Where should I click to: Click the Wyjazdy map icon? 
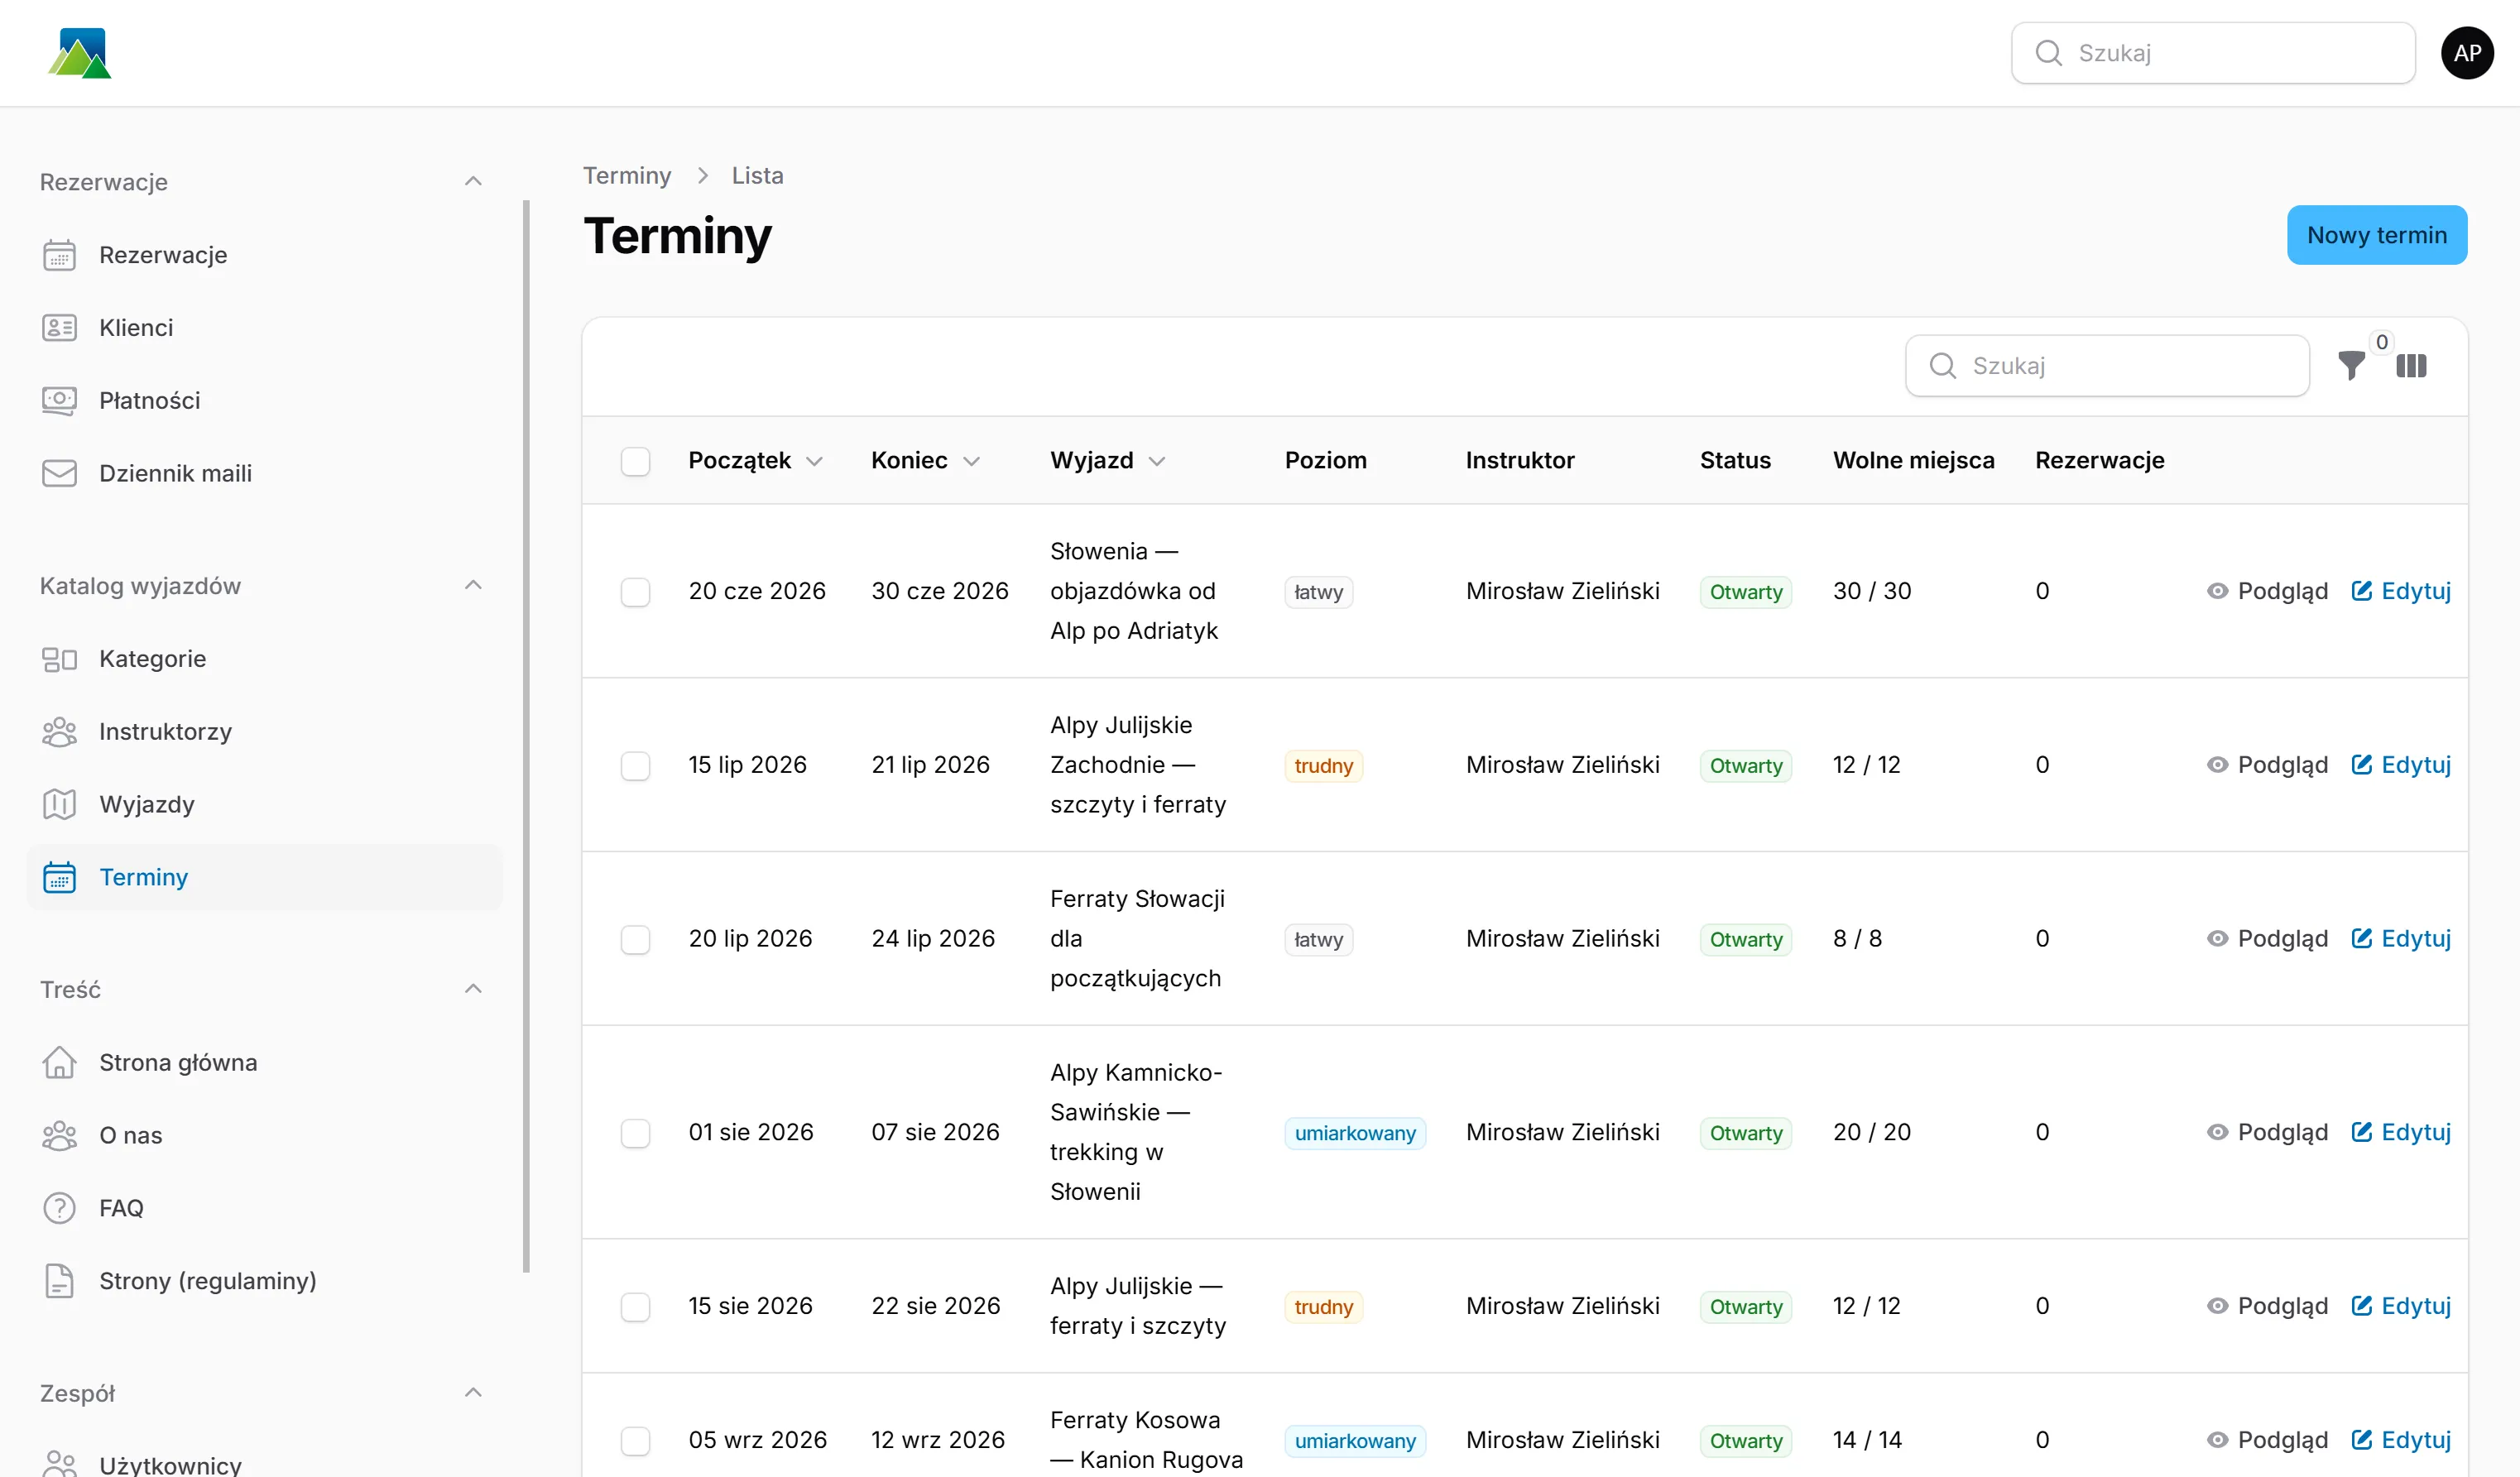[59, 804]
